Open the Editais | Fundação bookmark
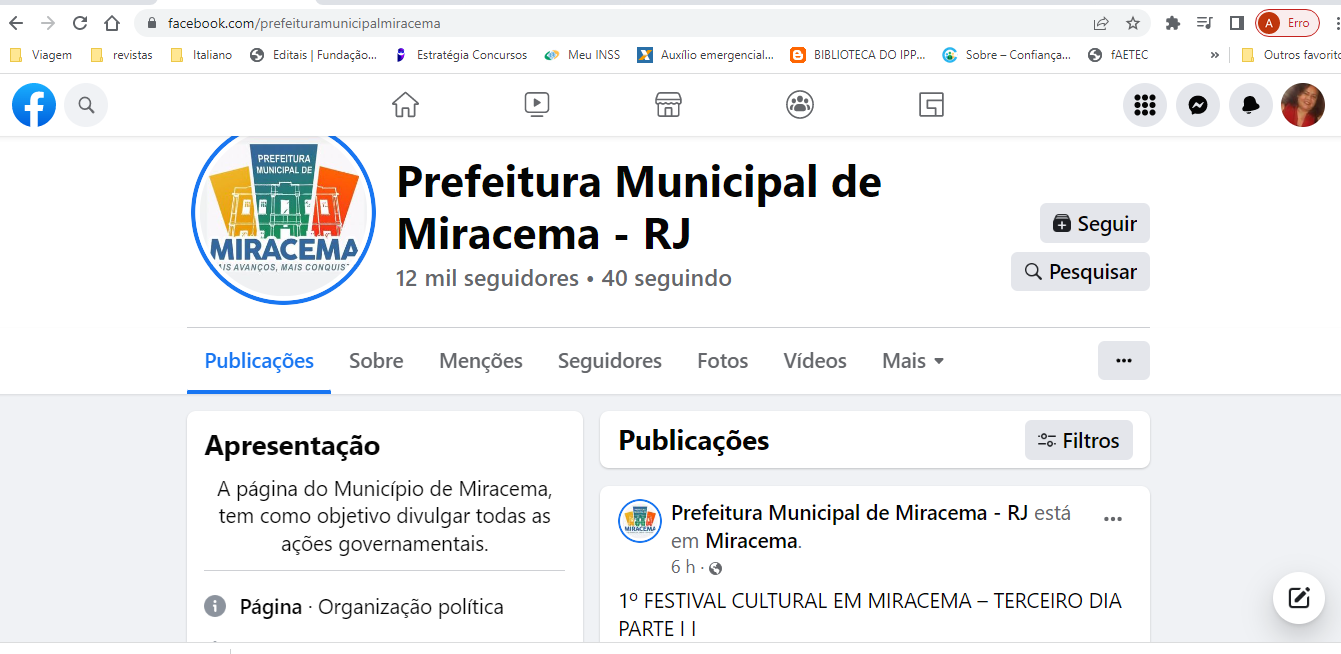Viewport: 1341px width, 654px height. pos(314,55)
